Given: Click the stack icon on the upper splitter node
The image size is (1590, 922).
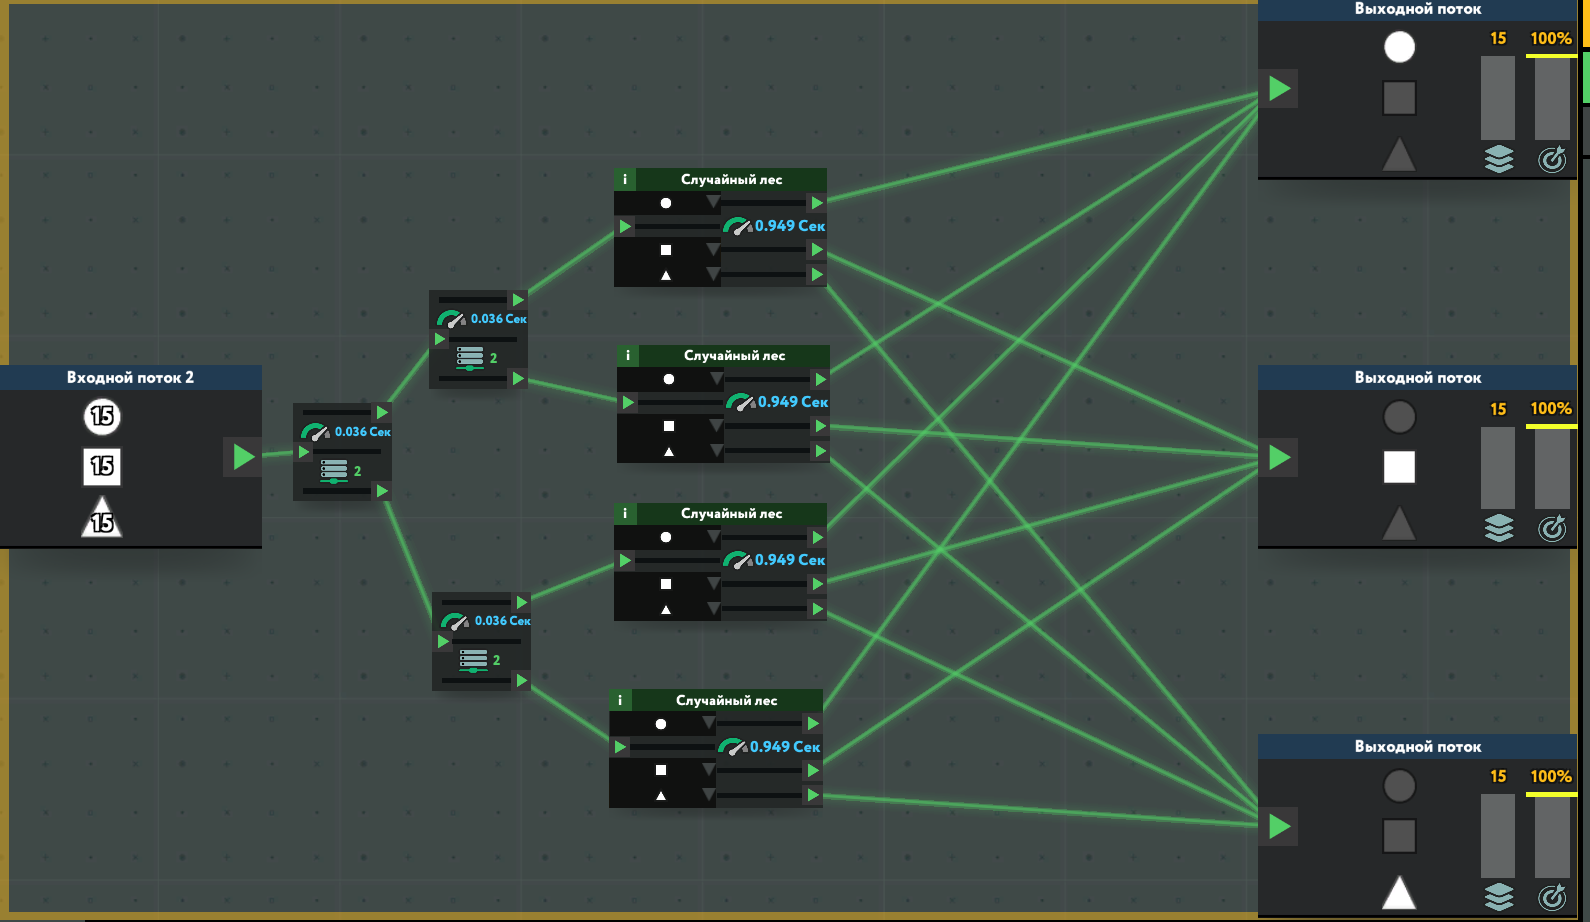Looking at the screenshot, I should (x=470, y=357).
